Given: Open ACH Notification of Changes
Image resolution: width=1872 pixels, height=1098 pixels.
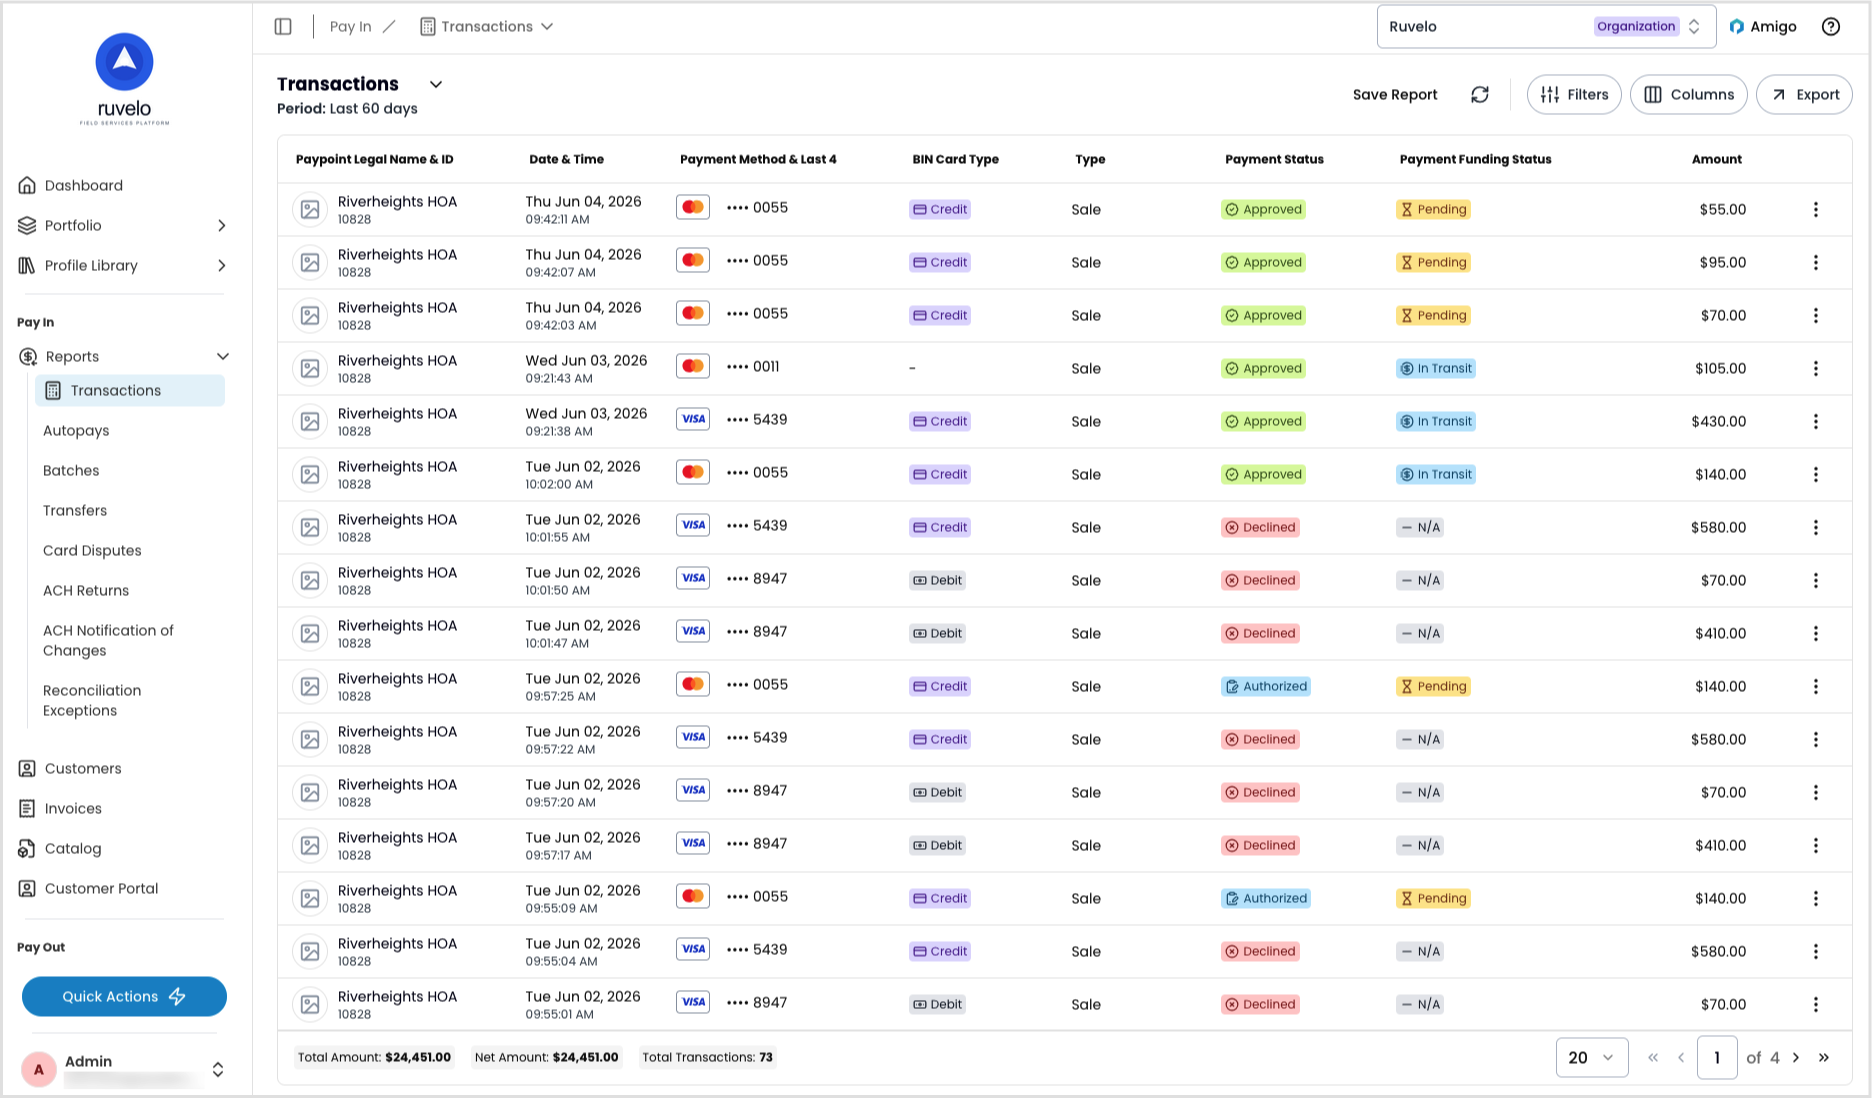Looking at the screenshot, I should 108,641.
